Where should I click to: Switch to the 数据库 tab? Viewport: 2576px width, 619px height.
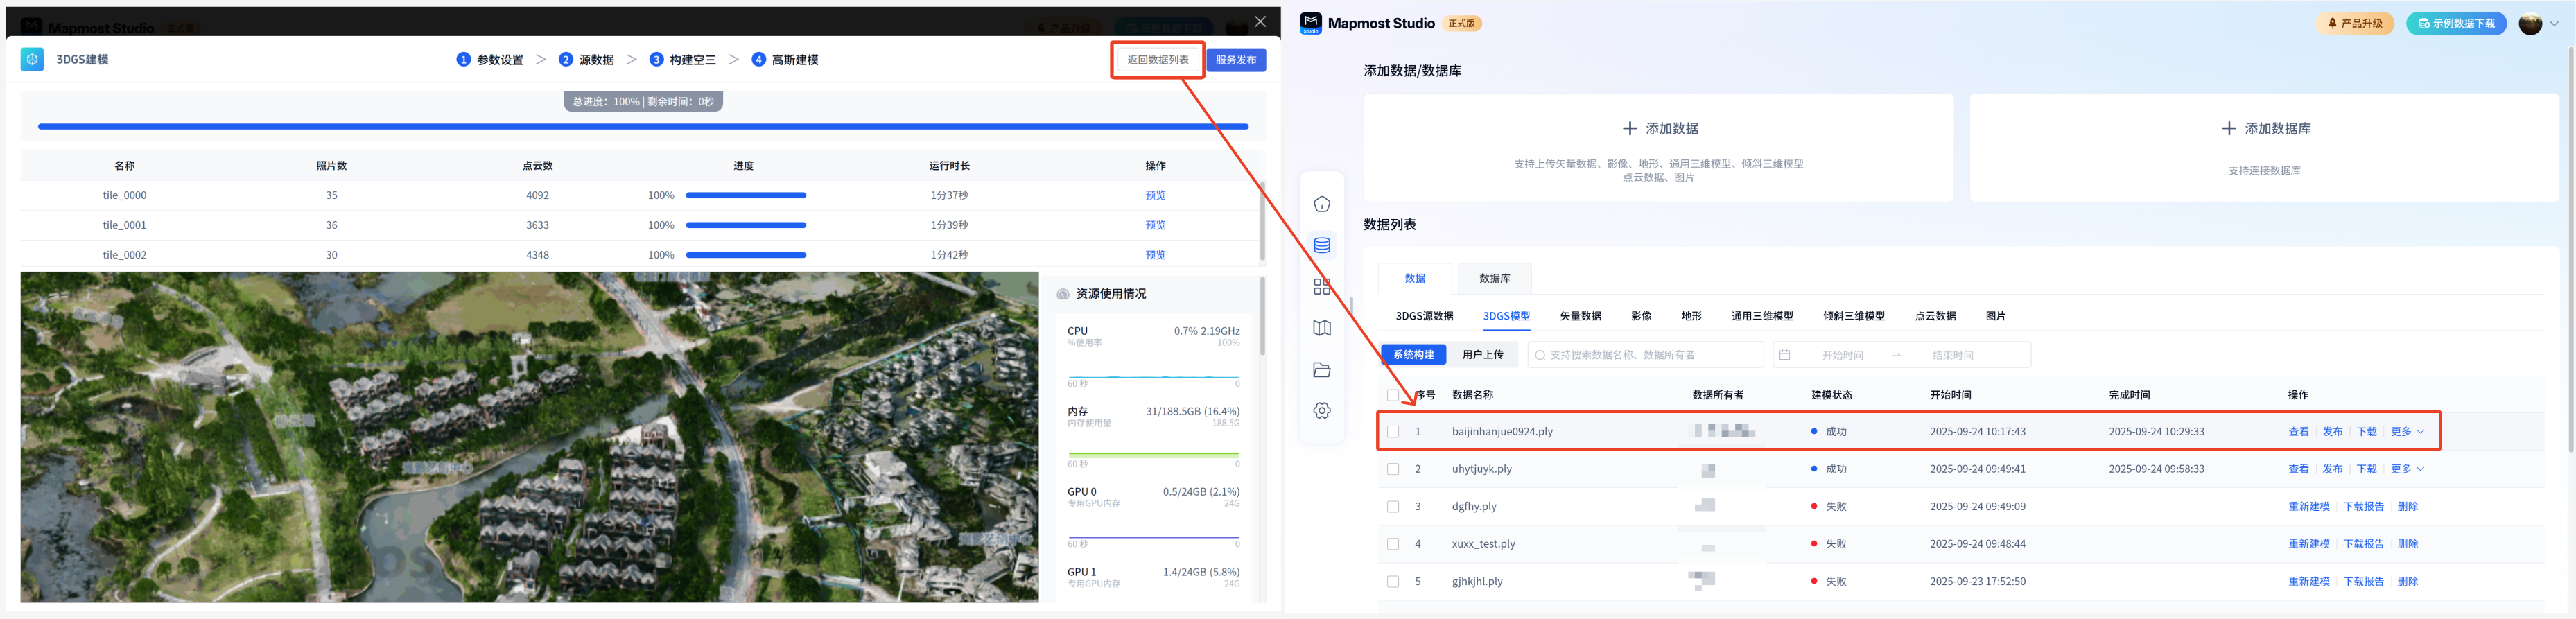1493,278
